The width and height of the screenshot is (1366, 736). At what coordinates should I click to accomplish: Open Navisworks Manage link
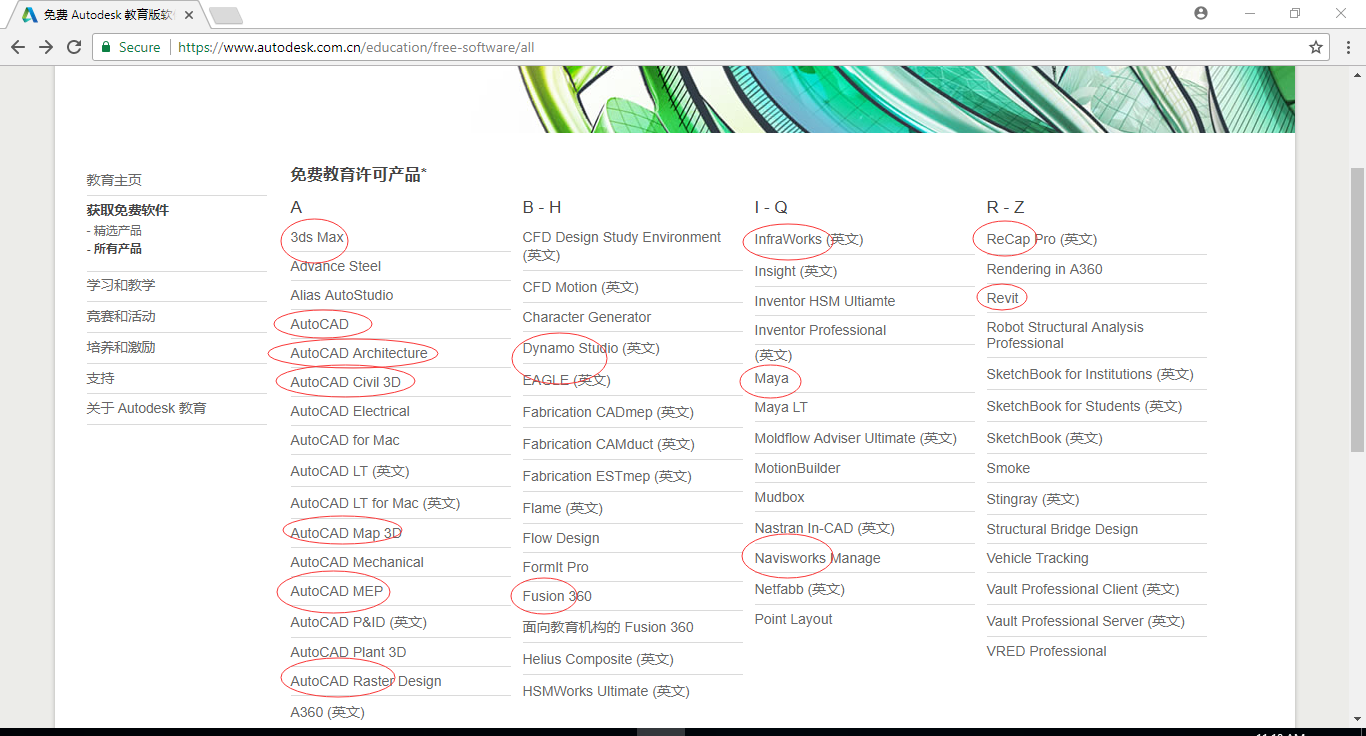coord(818,558)
